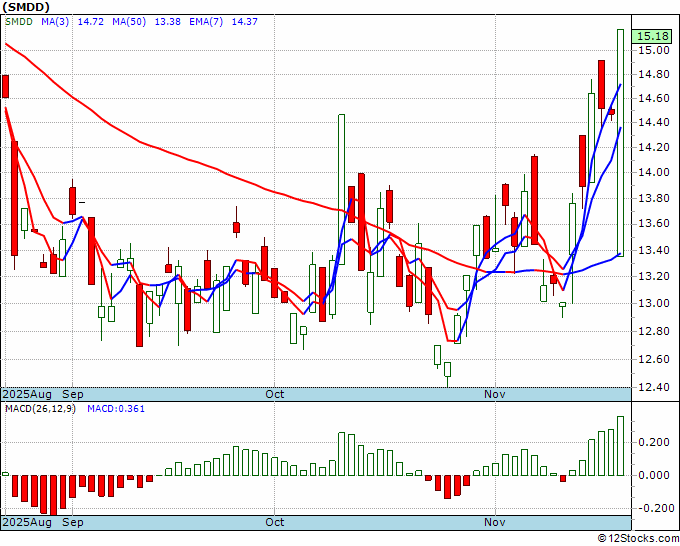Click Oct on price chart time axis

[x=275, y=394]
